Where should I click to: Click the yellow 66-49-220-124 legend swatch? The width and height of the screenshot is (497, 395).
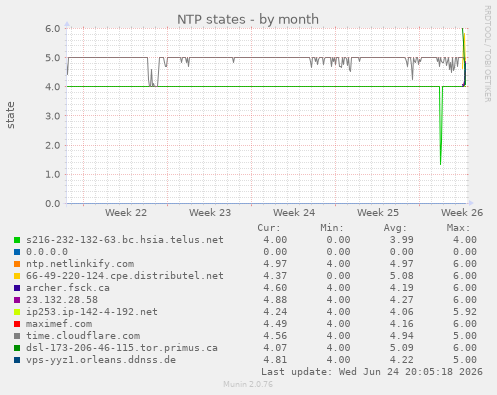click(x=17, y=276)
